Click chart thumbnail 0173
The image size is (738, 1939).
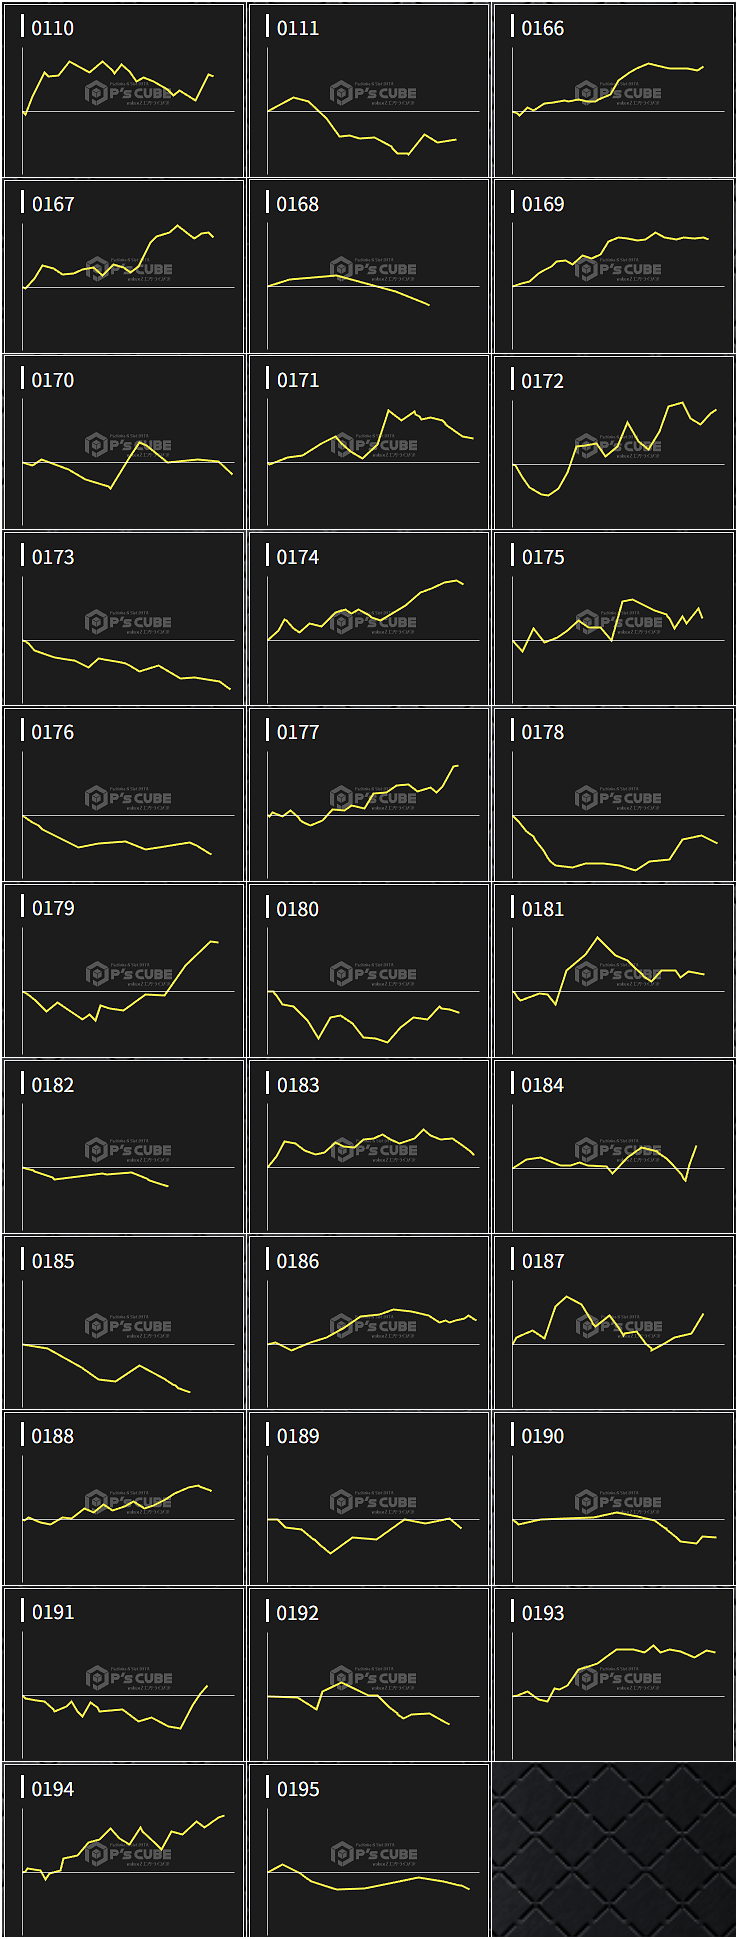tap(124, 619)
